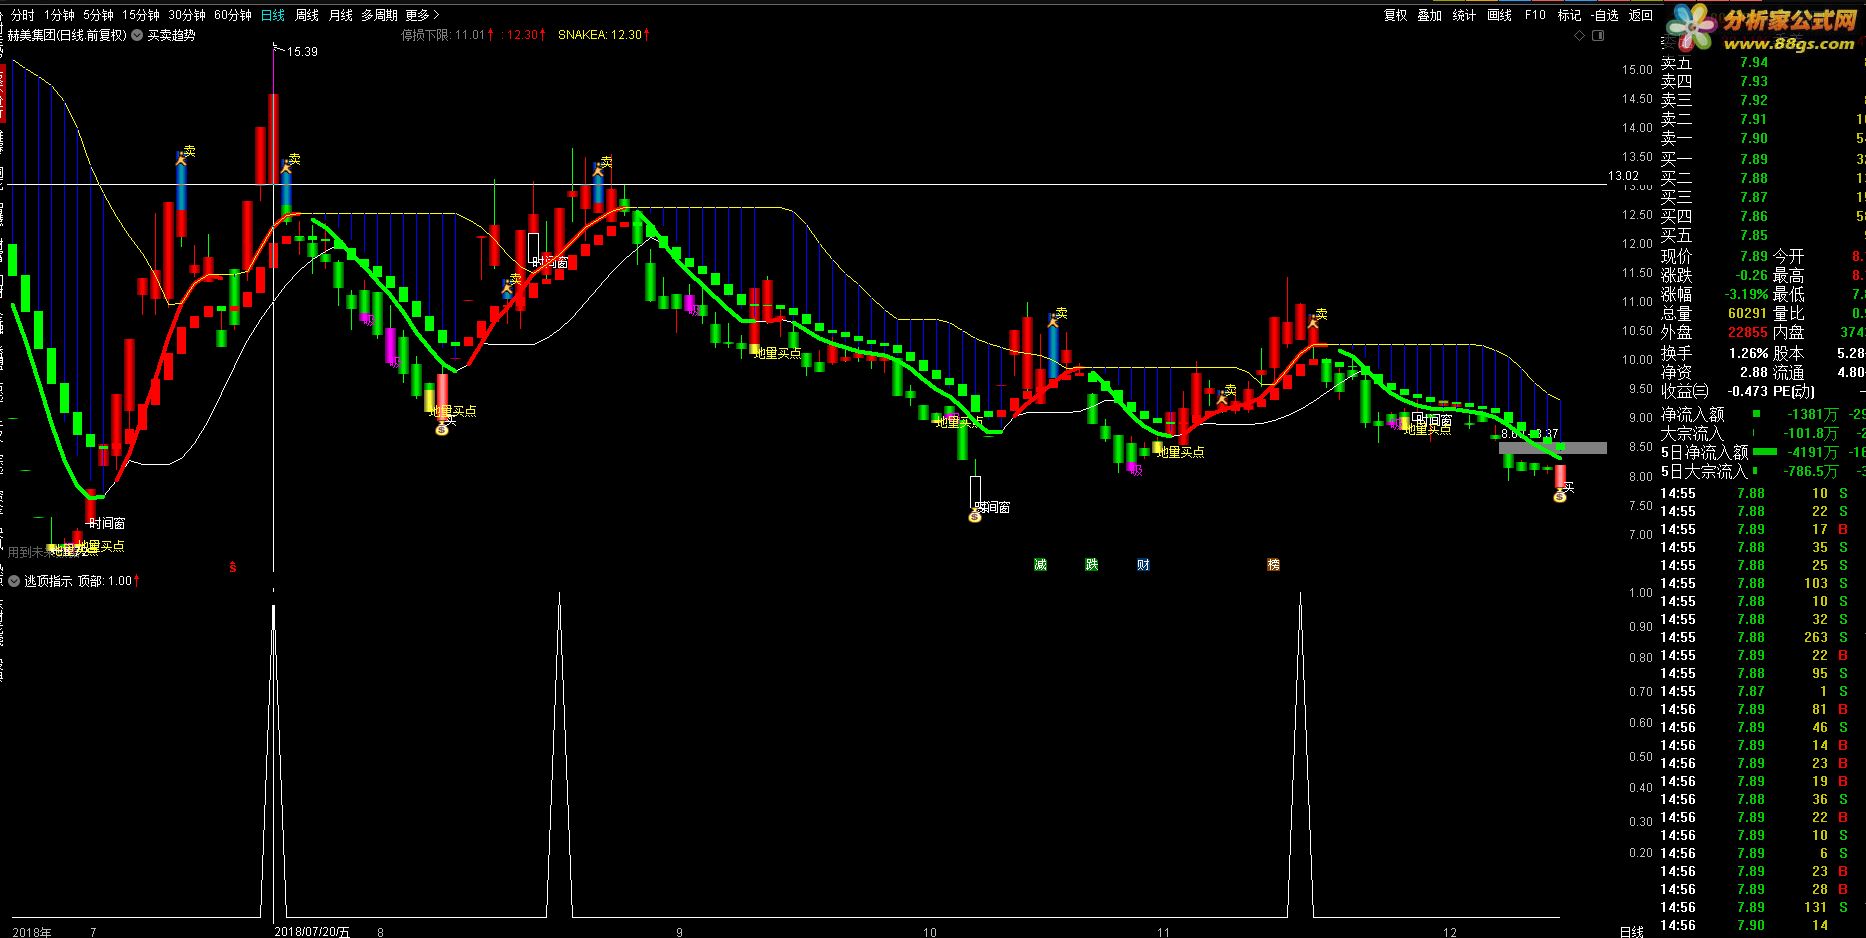
Task: Select the 15分钟 period tab
Action: 141,15
